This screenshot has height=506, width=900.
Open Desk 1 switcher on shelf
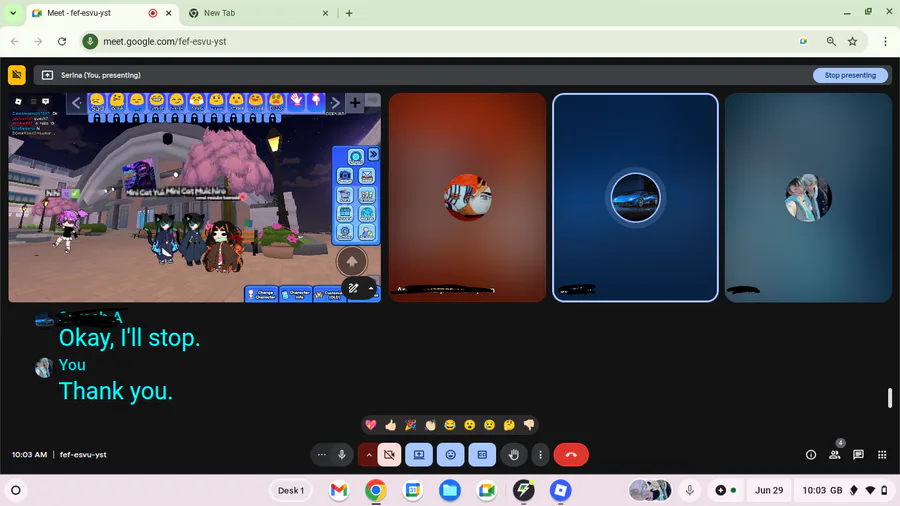[x=291, y=491]
